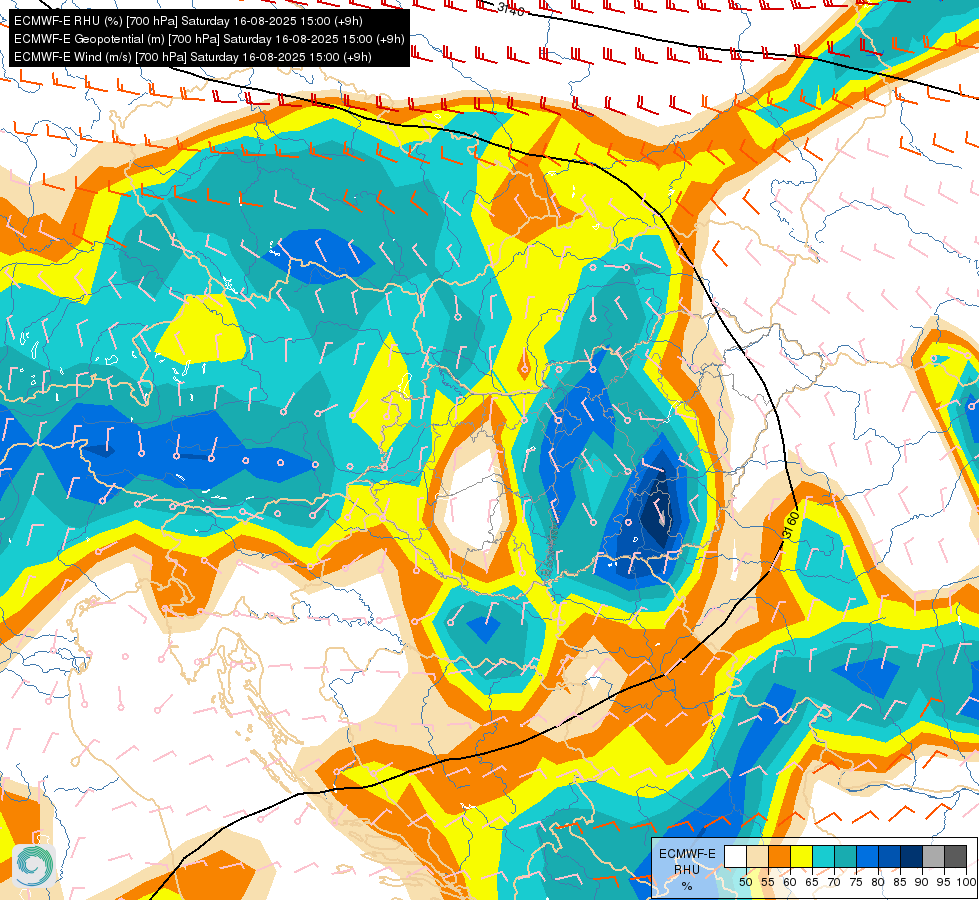The width and height of the screenshot is (979, 900).
Task: Click the legend value 80
Action: point(878,882)
